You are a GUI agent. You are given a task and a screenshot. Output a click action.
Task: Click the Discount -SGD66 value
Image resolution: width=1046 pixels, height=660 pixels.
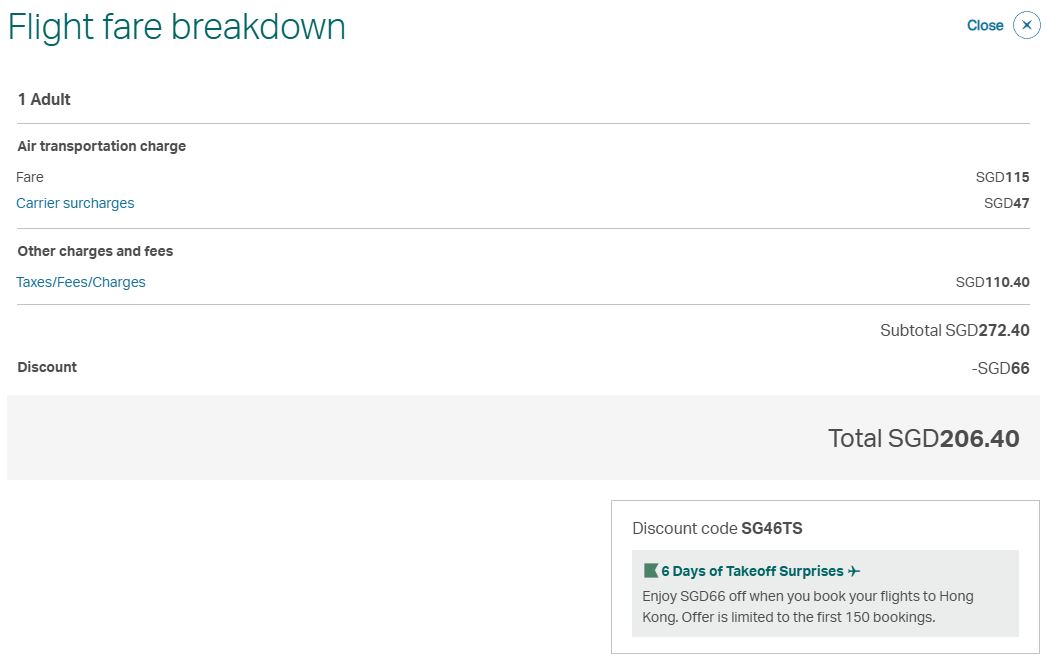1000,368
